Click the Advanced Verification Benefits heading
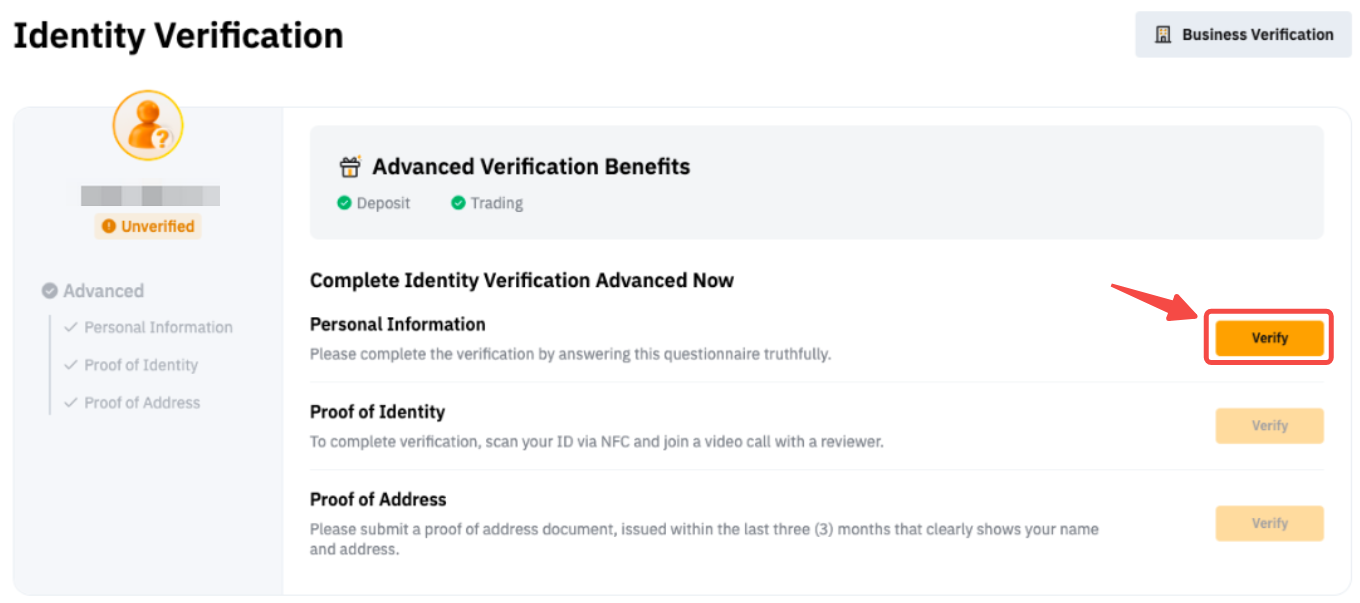Viewport: 1360px width, 603px height. coord(531,167)
